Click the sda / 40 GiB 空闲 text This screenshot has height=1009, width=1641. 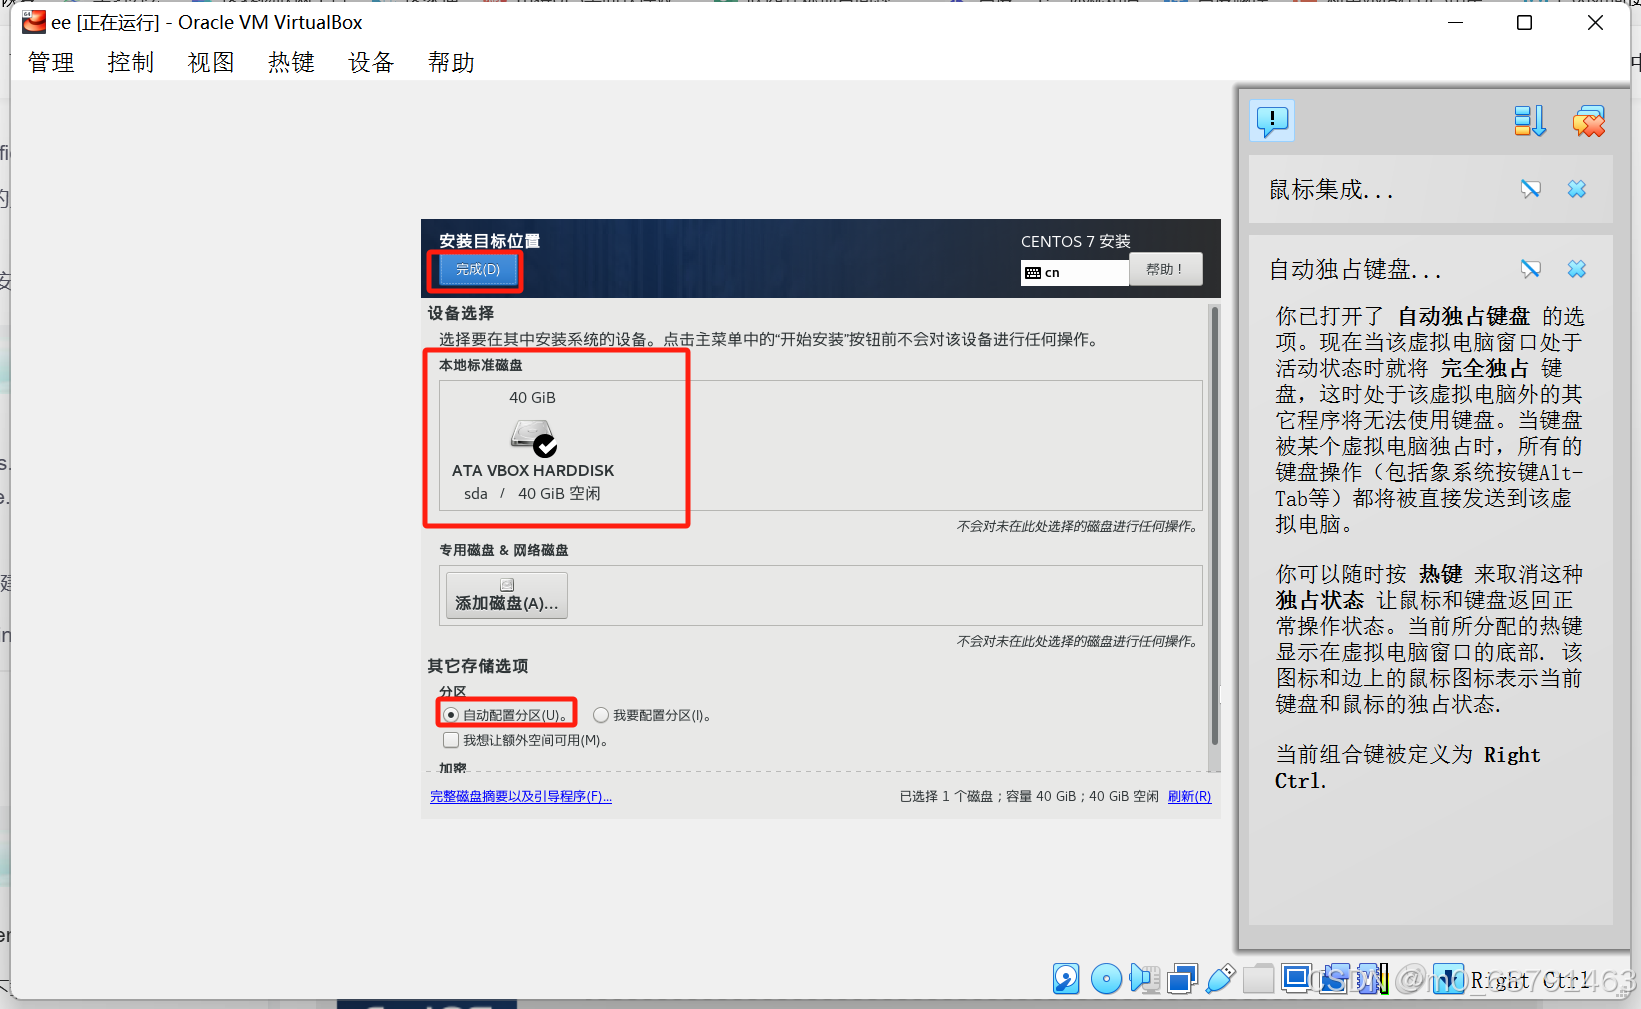[x=532, y=493]
